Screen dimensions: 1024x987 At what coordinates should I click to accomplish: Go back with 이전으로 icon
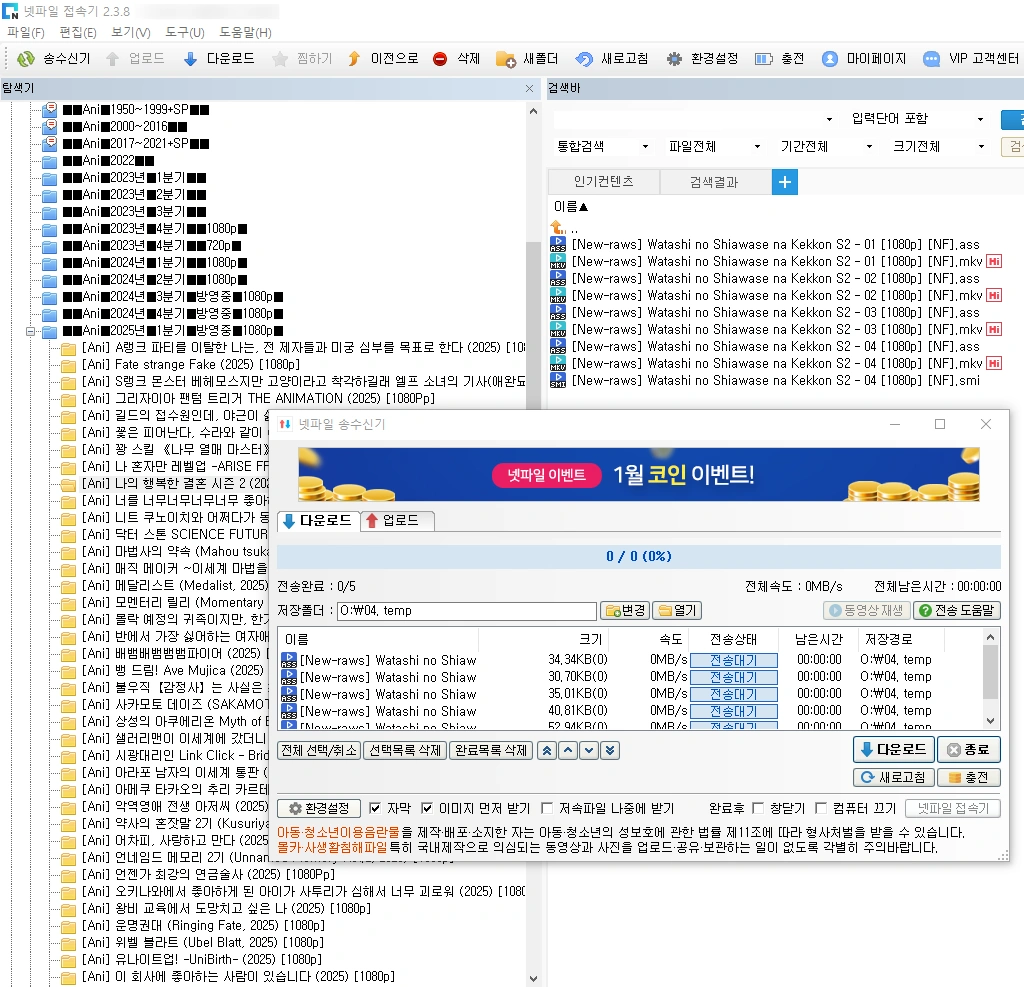pos(354,59)
